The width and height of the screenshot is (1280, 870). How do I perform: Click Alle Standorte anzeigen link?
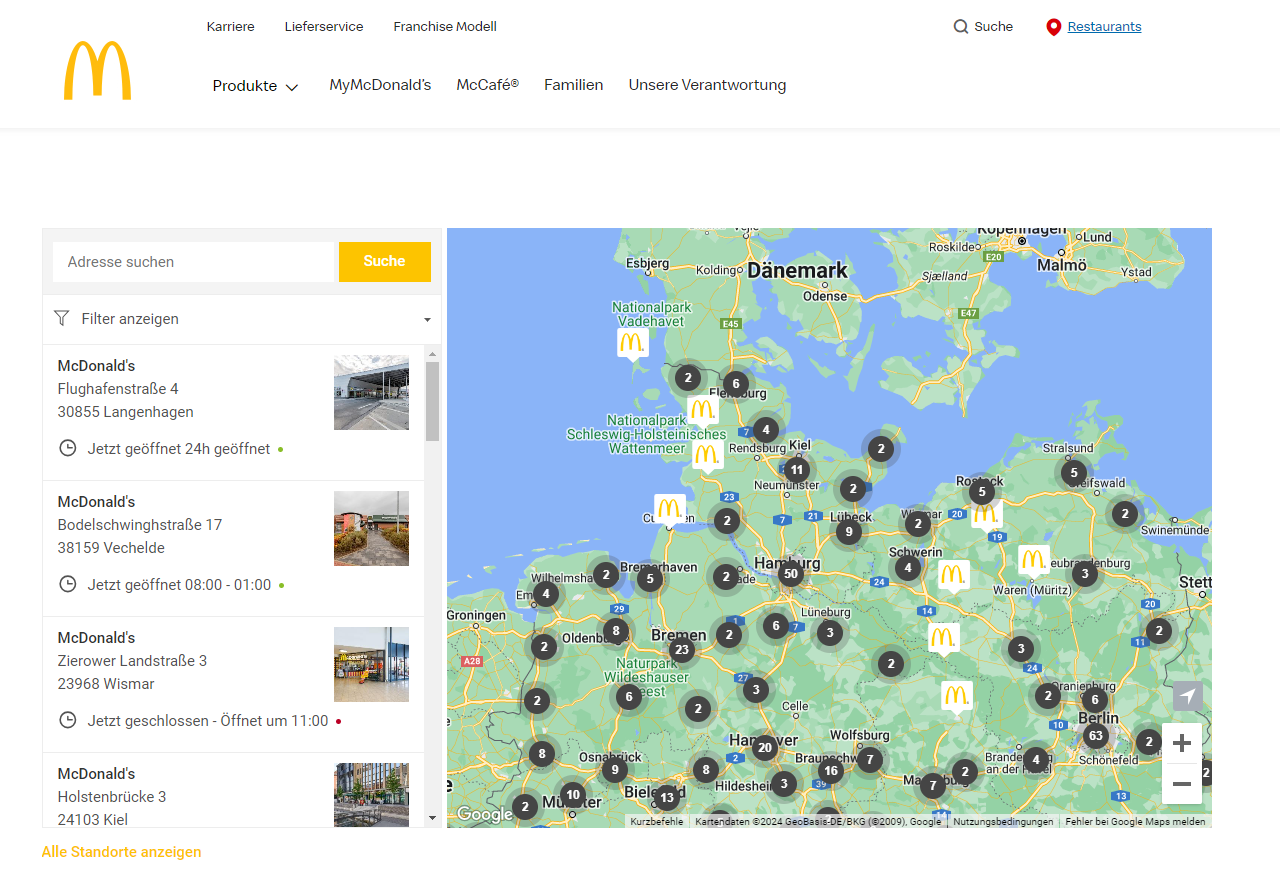(121, 852)
